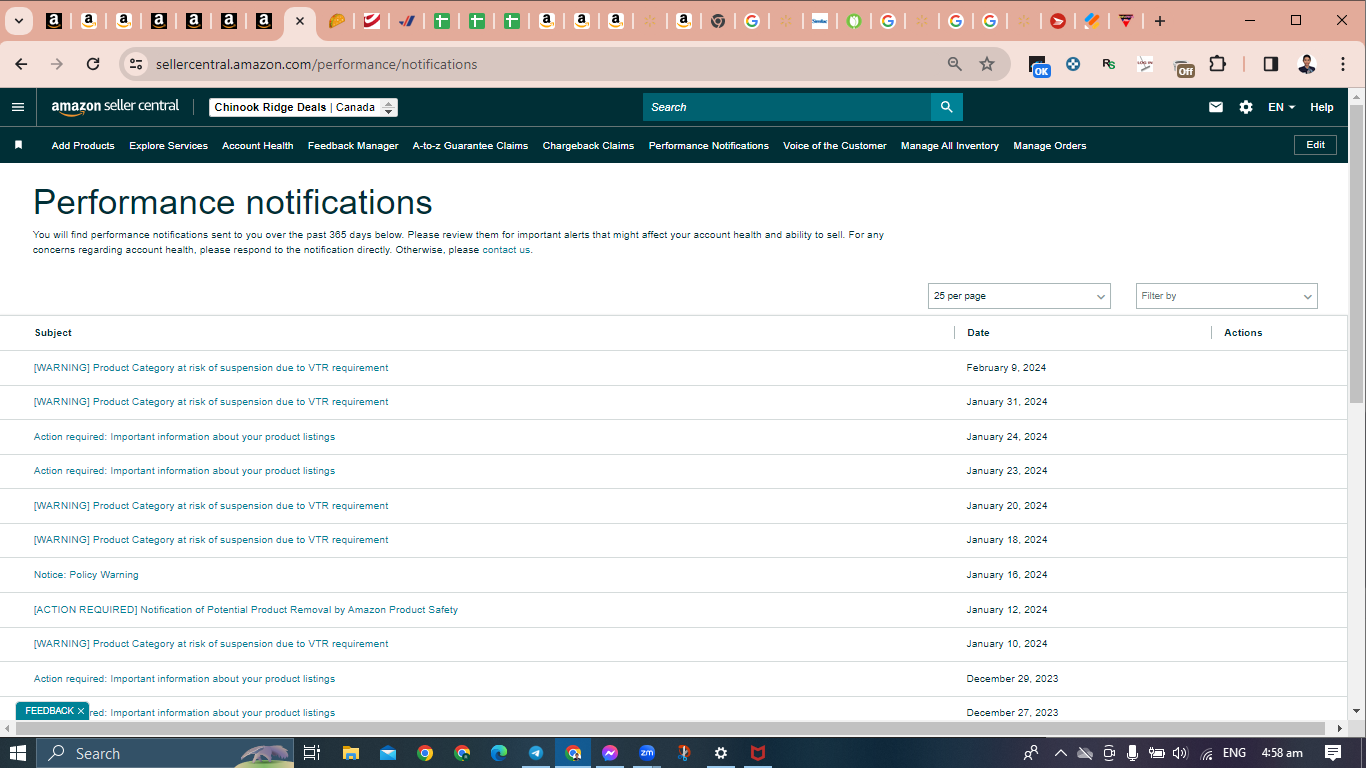Click the bookmark flag icon beside Add Products
This screenshot has height=768, width=1366.
pyautogui.click(x=18, y=145)
